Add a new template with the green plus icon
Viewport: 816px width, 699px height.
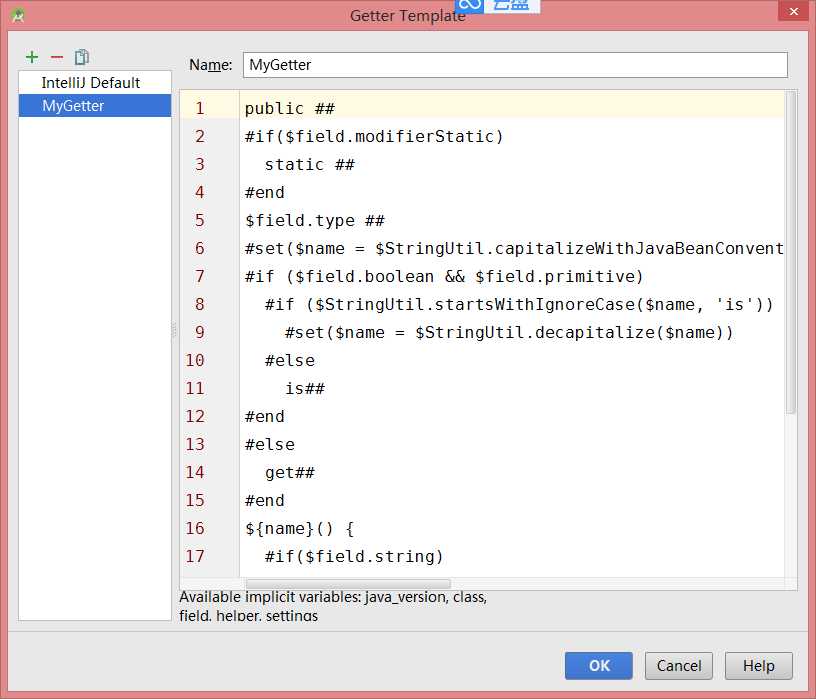[x=32, y=57]
